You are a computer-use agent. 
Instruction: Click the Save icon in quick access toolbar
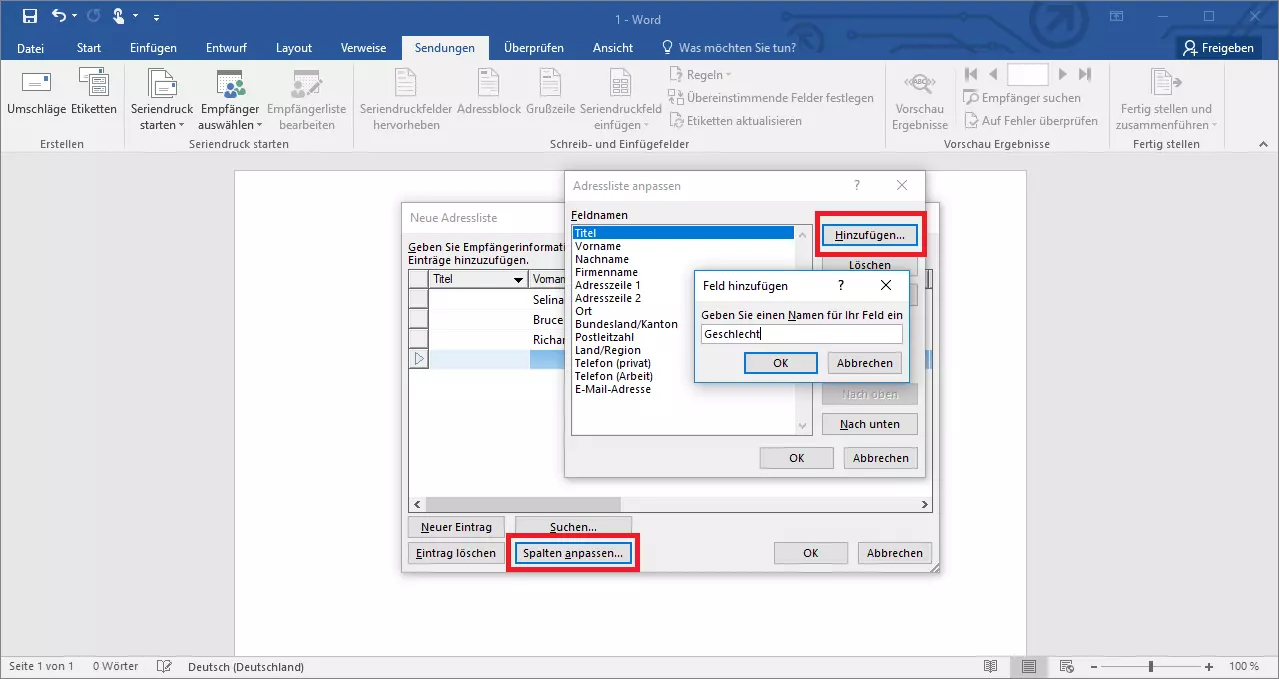pos(30,16)
